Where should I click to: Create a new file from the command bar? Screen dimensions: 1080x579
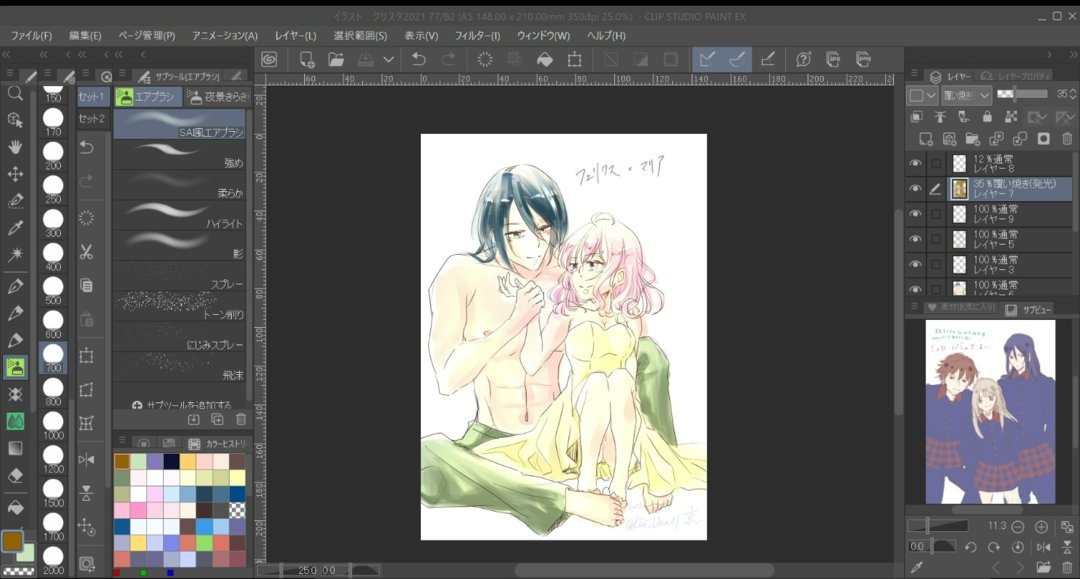point(307,60)
